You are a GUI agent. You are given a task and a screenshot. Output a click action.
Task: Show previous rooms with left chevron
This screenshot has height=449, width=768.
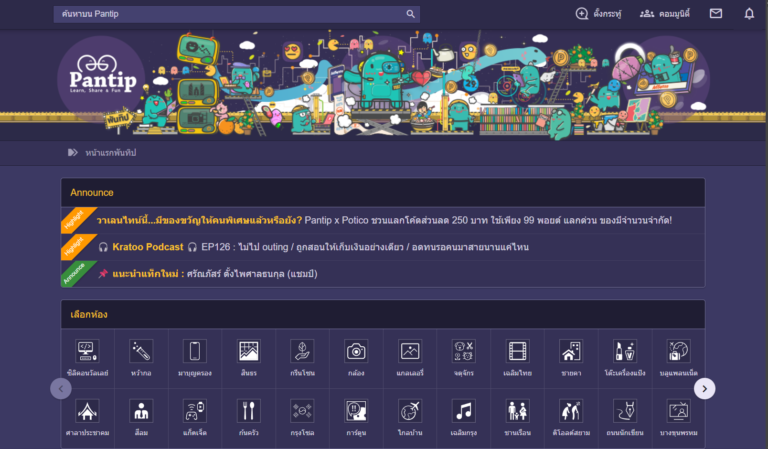(x=61, y=389)
